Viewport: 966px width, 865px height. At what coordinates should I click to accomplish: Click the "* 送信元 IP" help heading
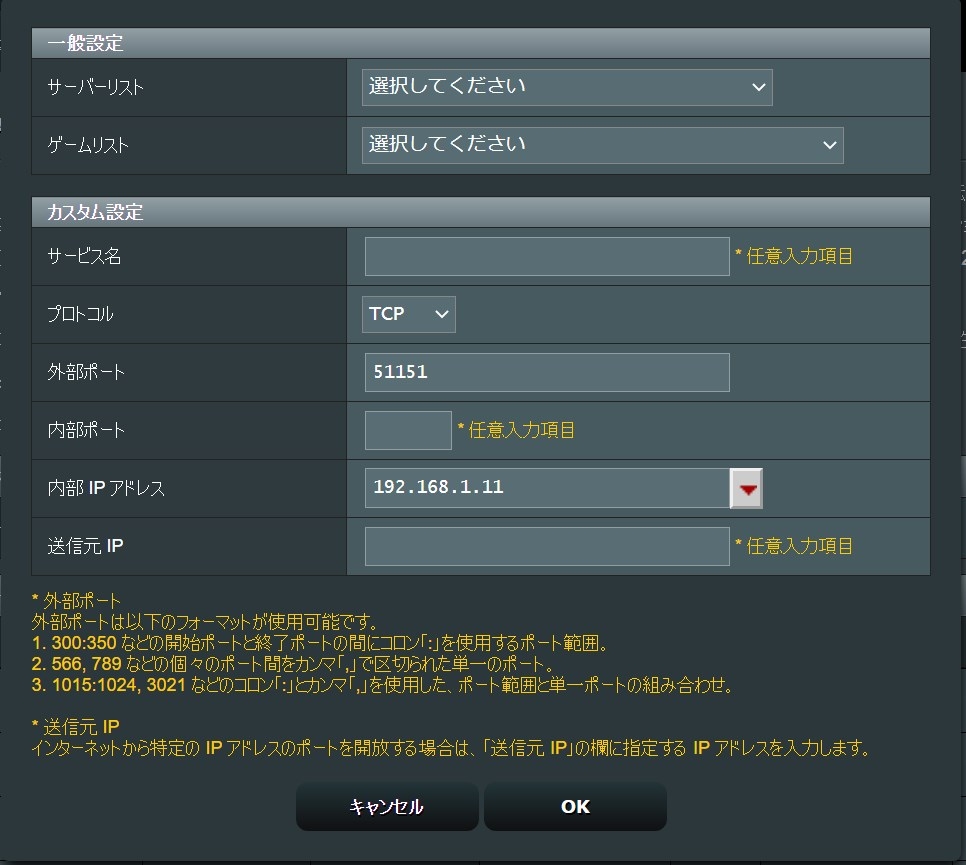click(76, 725)
